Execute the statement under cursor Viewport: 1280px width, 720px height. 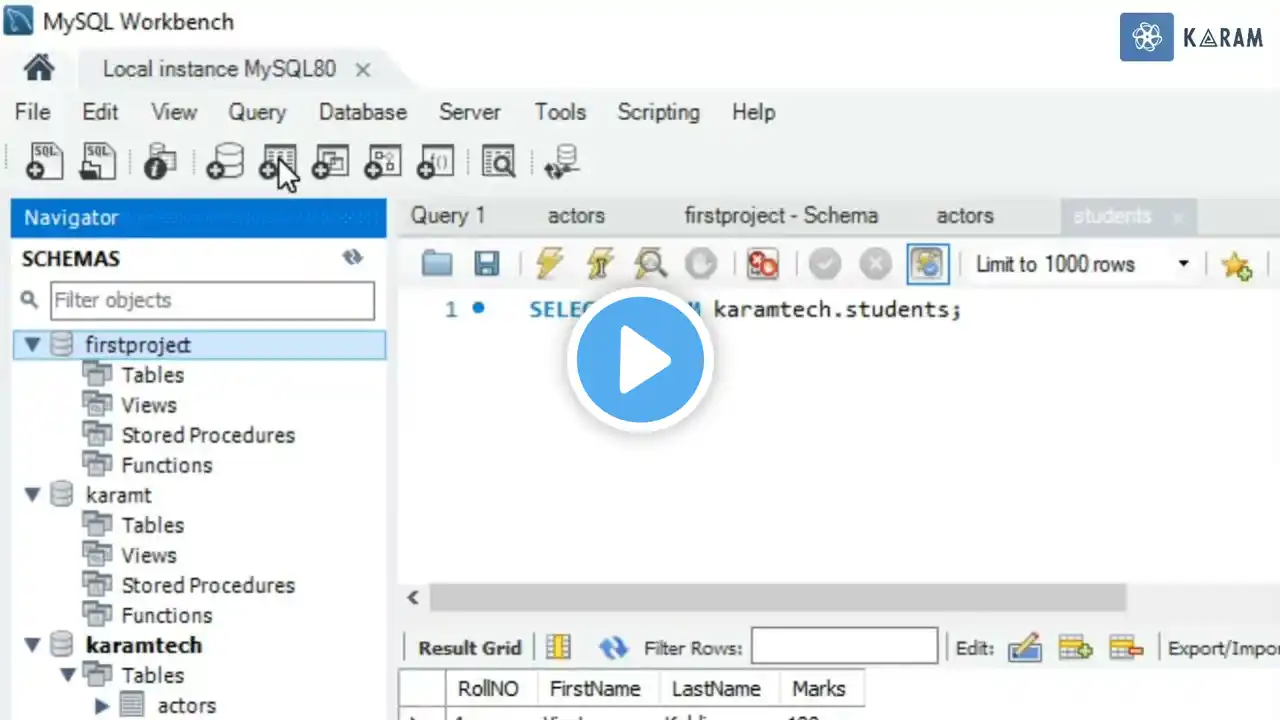tap(599, 264)
